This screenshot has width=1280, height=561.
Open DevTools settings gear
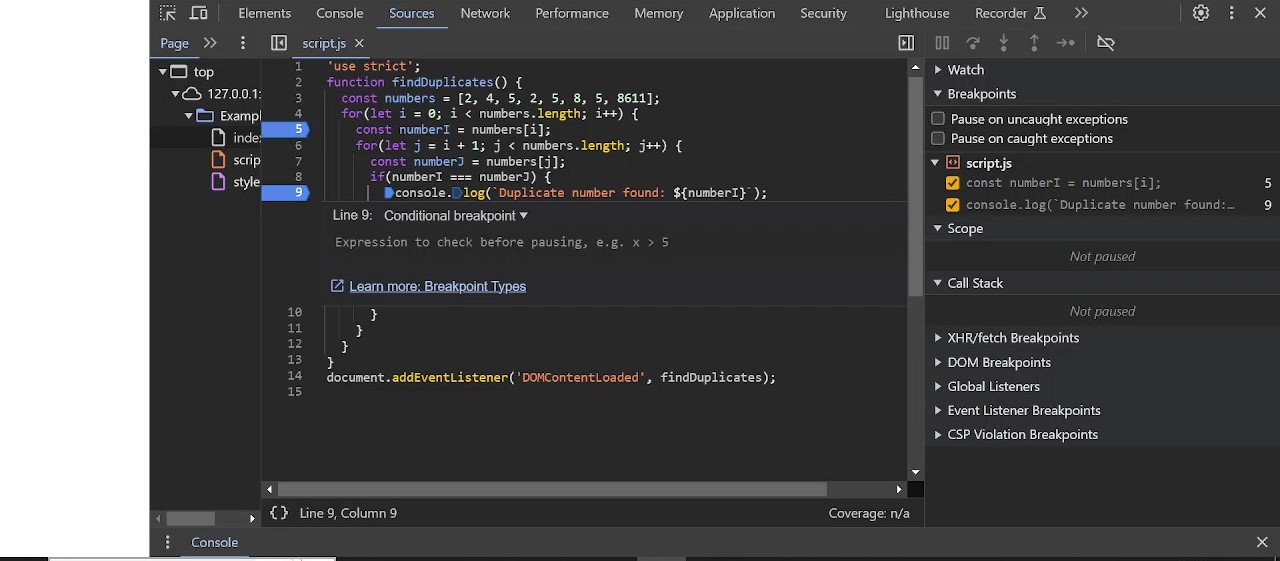(x=1200, y=13)
